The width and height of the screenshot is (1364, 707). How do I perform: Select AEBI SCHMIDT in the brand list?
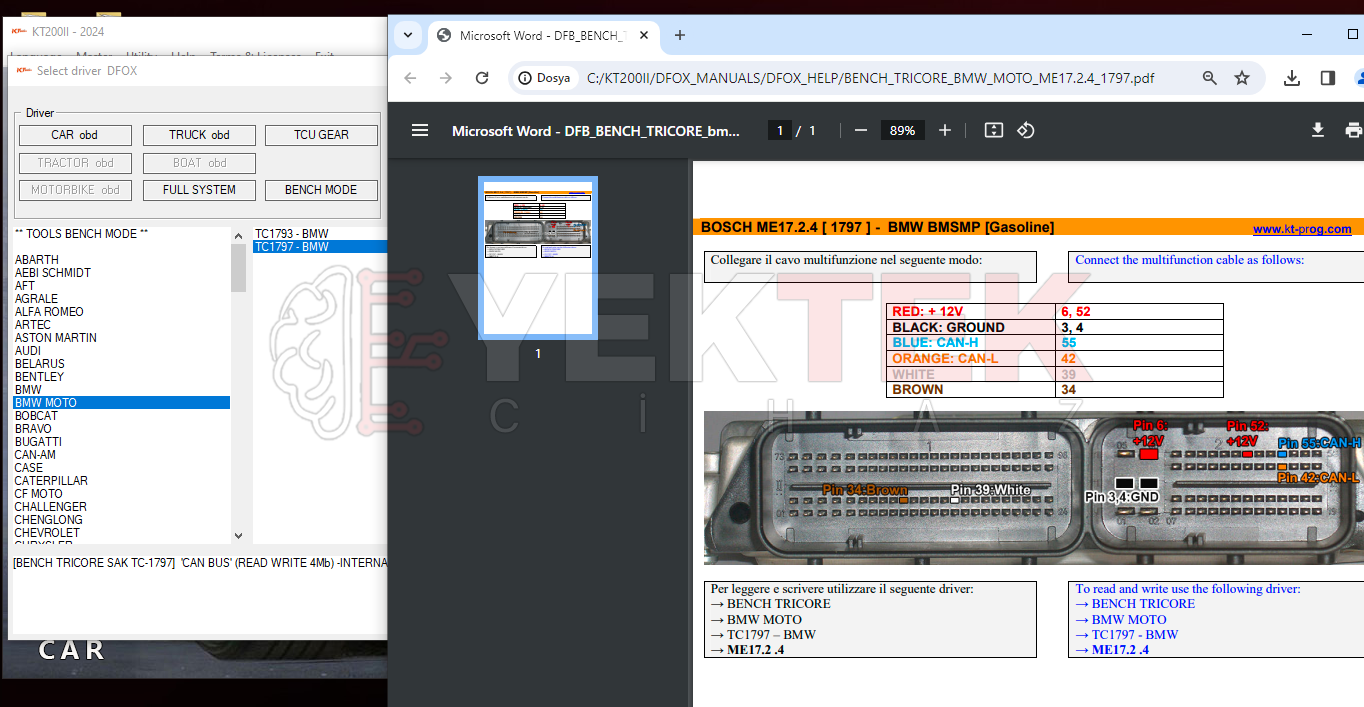(121, 273)
